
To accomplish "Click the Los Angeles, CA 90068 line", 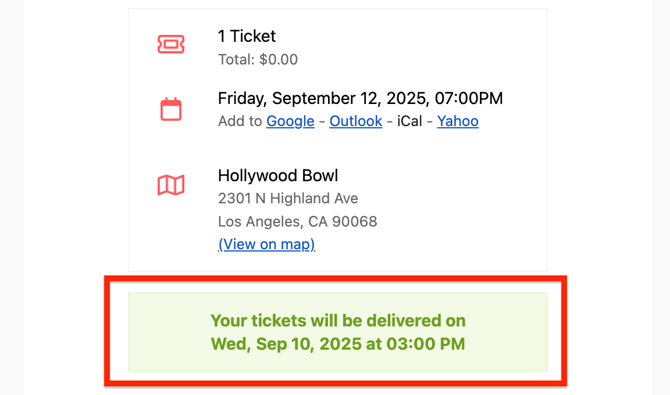I will click(297, 221).
